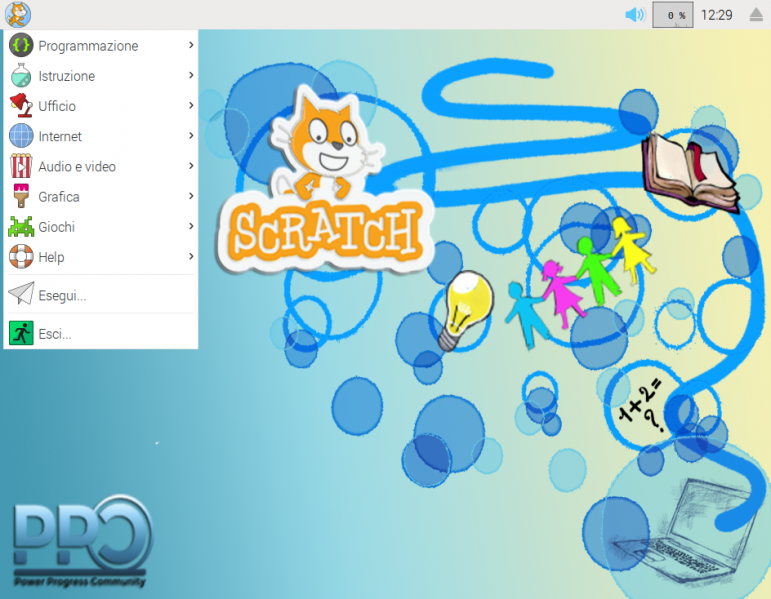Click the 0 % CPU usage monitor

pyautogui.click(x=673, y=15)
